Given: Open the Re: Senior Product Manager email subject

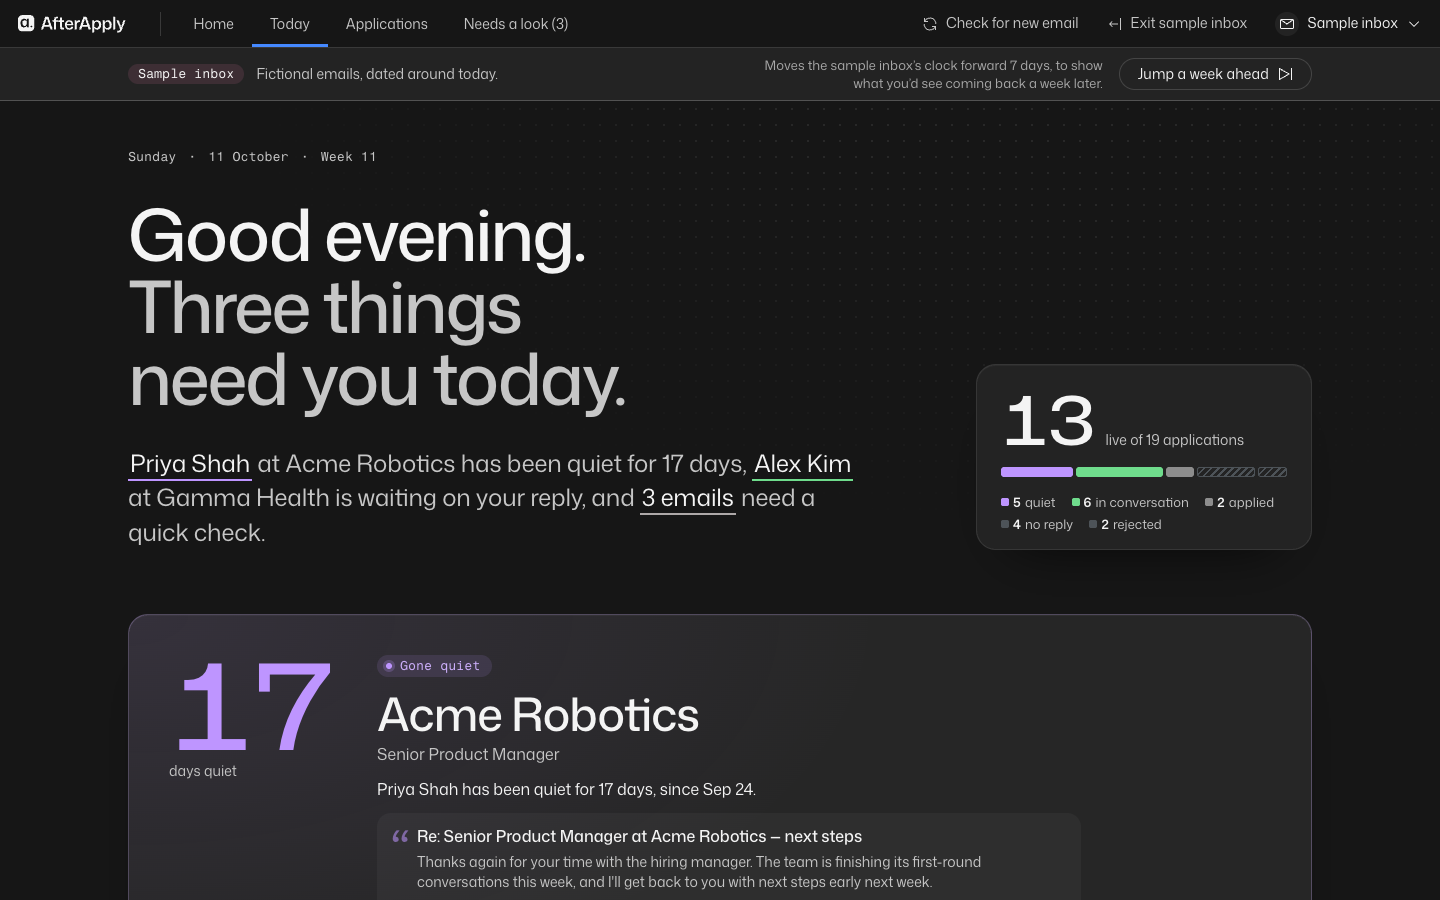Looking at the screenshot, I should pos(639,836).
